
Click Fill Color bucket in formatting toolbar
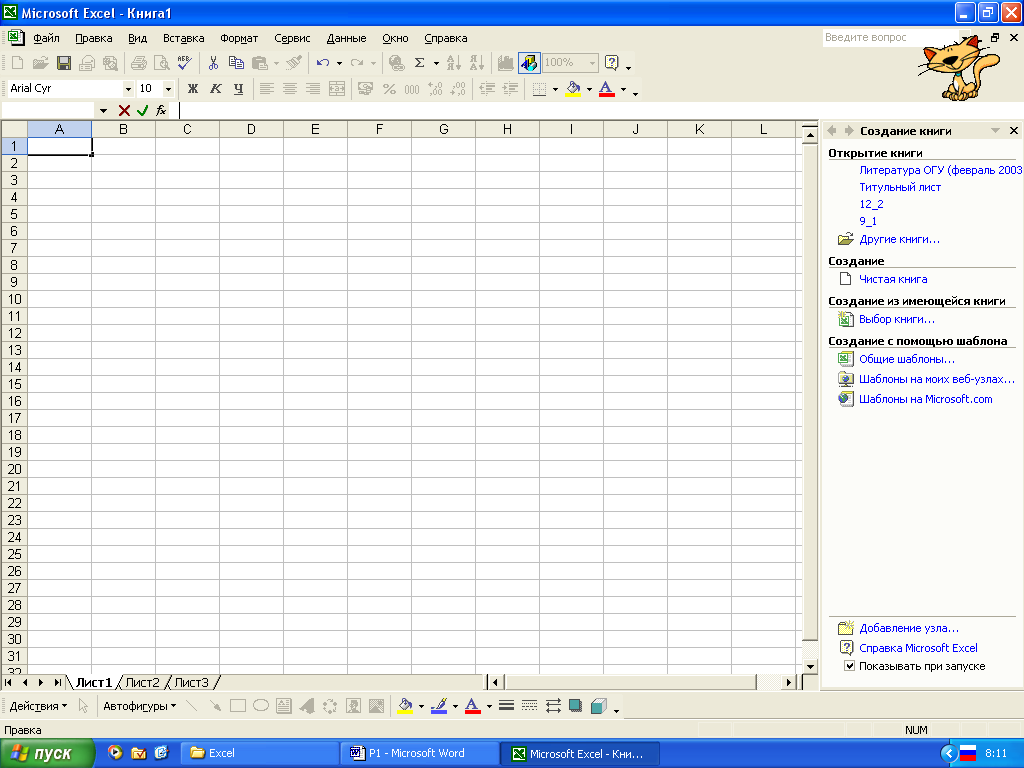[x=573, y=89]
